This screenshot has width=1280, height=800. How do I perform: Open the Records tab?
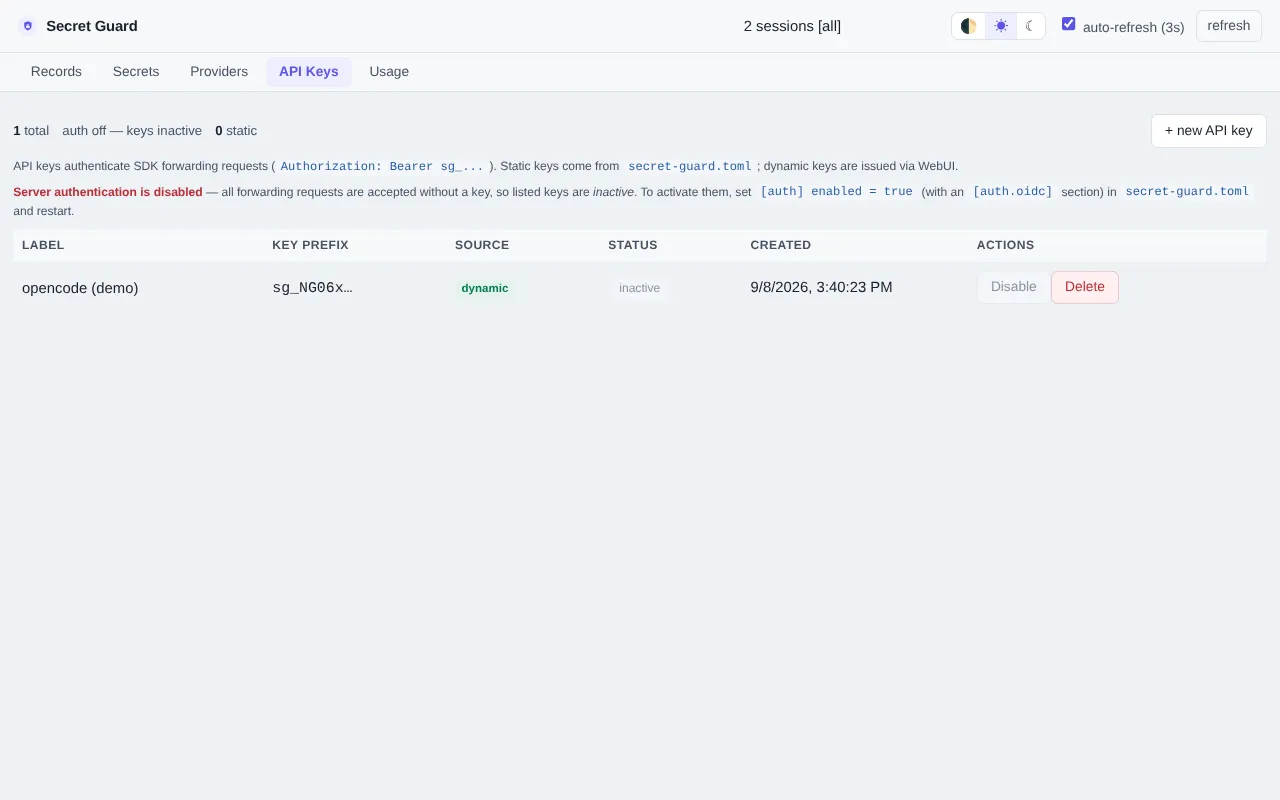tap(56, 72)
